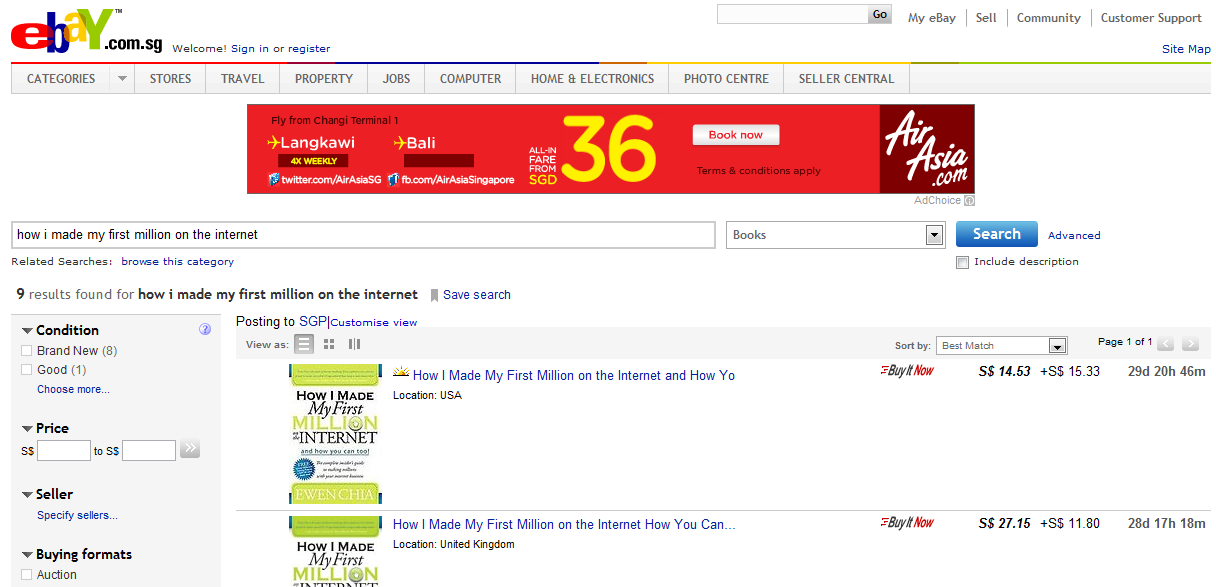Click Buy It Now logo for S$ 27.15 listing
Screen dimensions: 1216x587
pyautogui.click(x=907, y=523)
